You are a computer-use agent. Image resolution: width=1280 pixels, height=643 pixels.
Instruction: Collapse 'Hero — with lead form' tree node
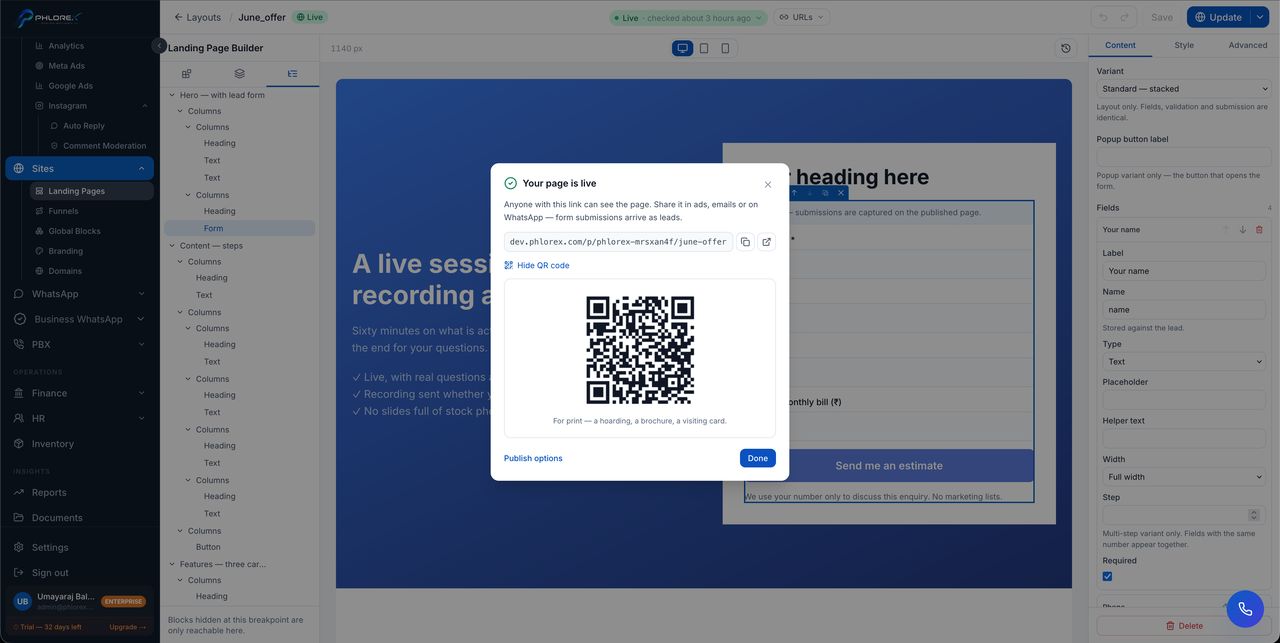172,95
